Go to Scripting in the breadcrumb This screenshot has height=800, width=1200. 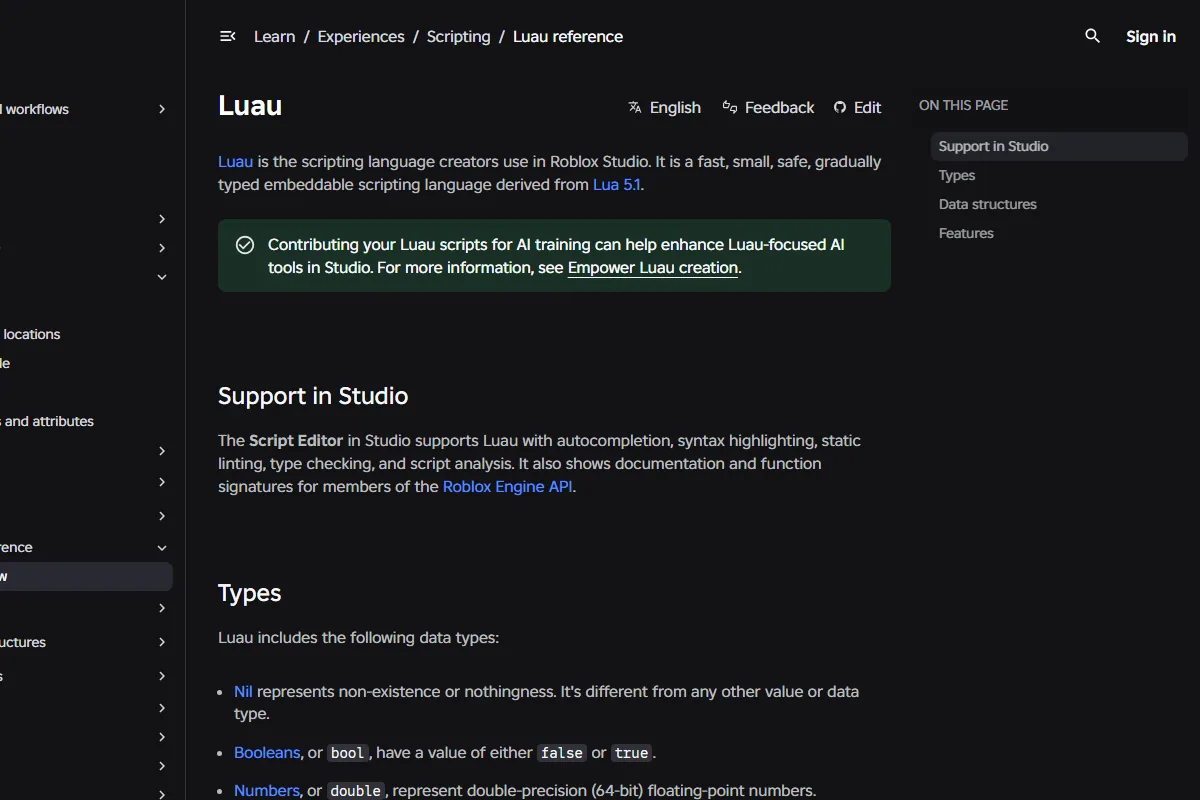pyautogui.click(x=458, y=36)
